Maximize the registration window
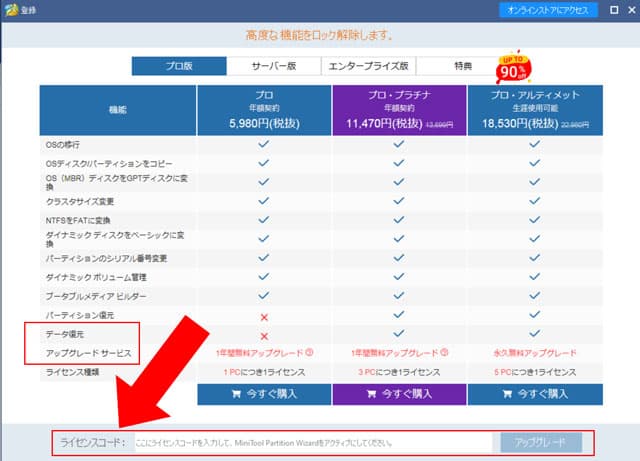Image resolution: width=640 pixels, height=461 pixels. 614,10
